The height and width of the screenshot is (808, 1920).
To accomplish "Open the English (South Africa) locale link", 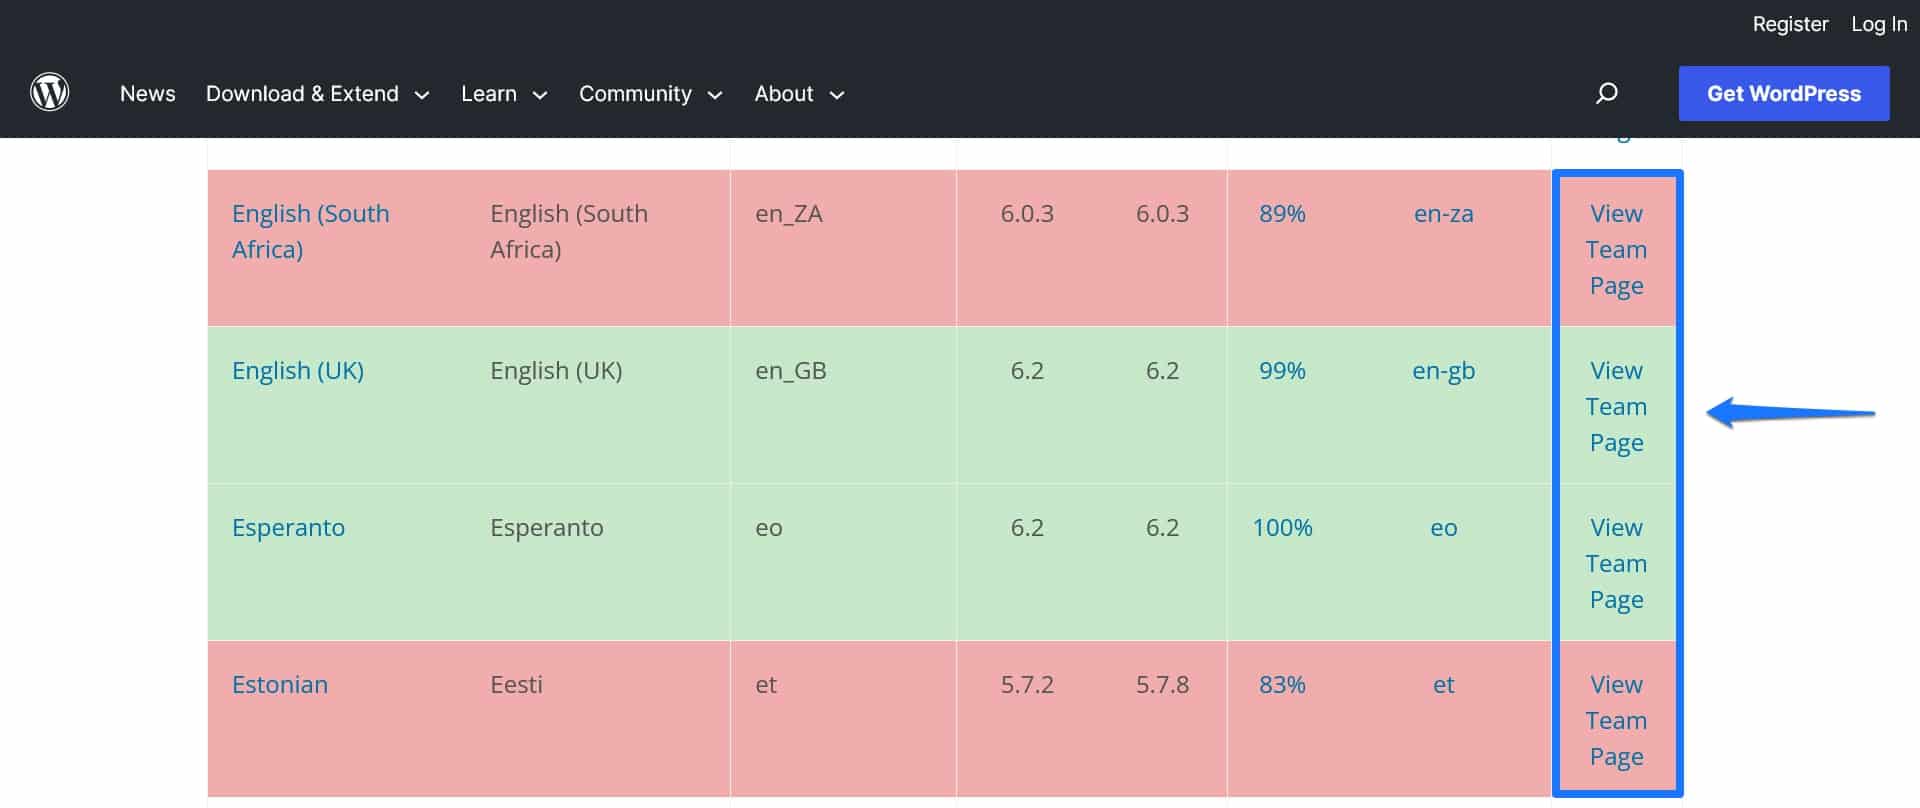I will [310, 231].
